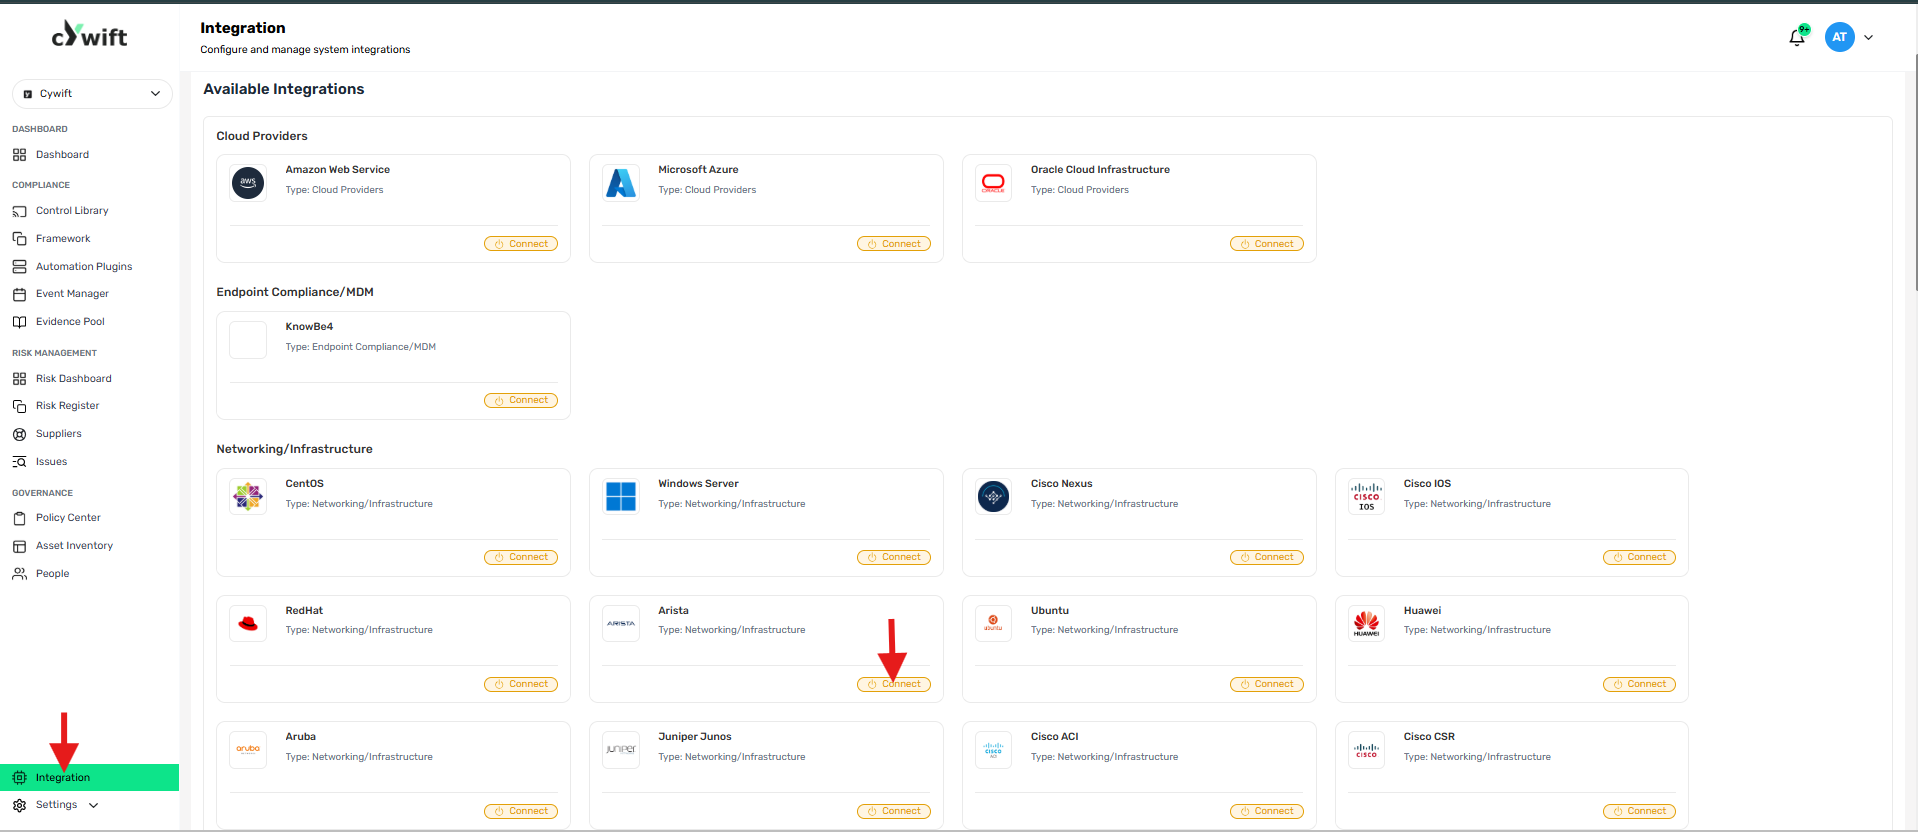The height and width of the screenshot is (832, 1918).
Task: Click the Asset Inventory icon
Action: pos(19,546)
